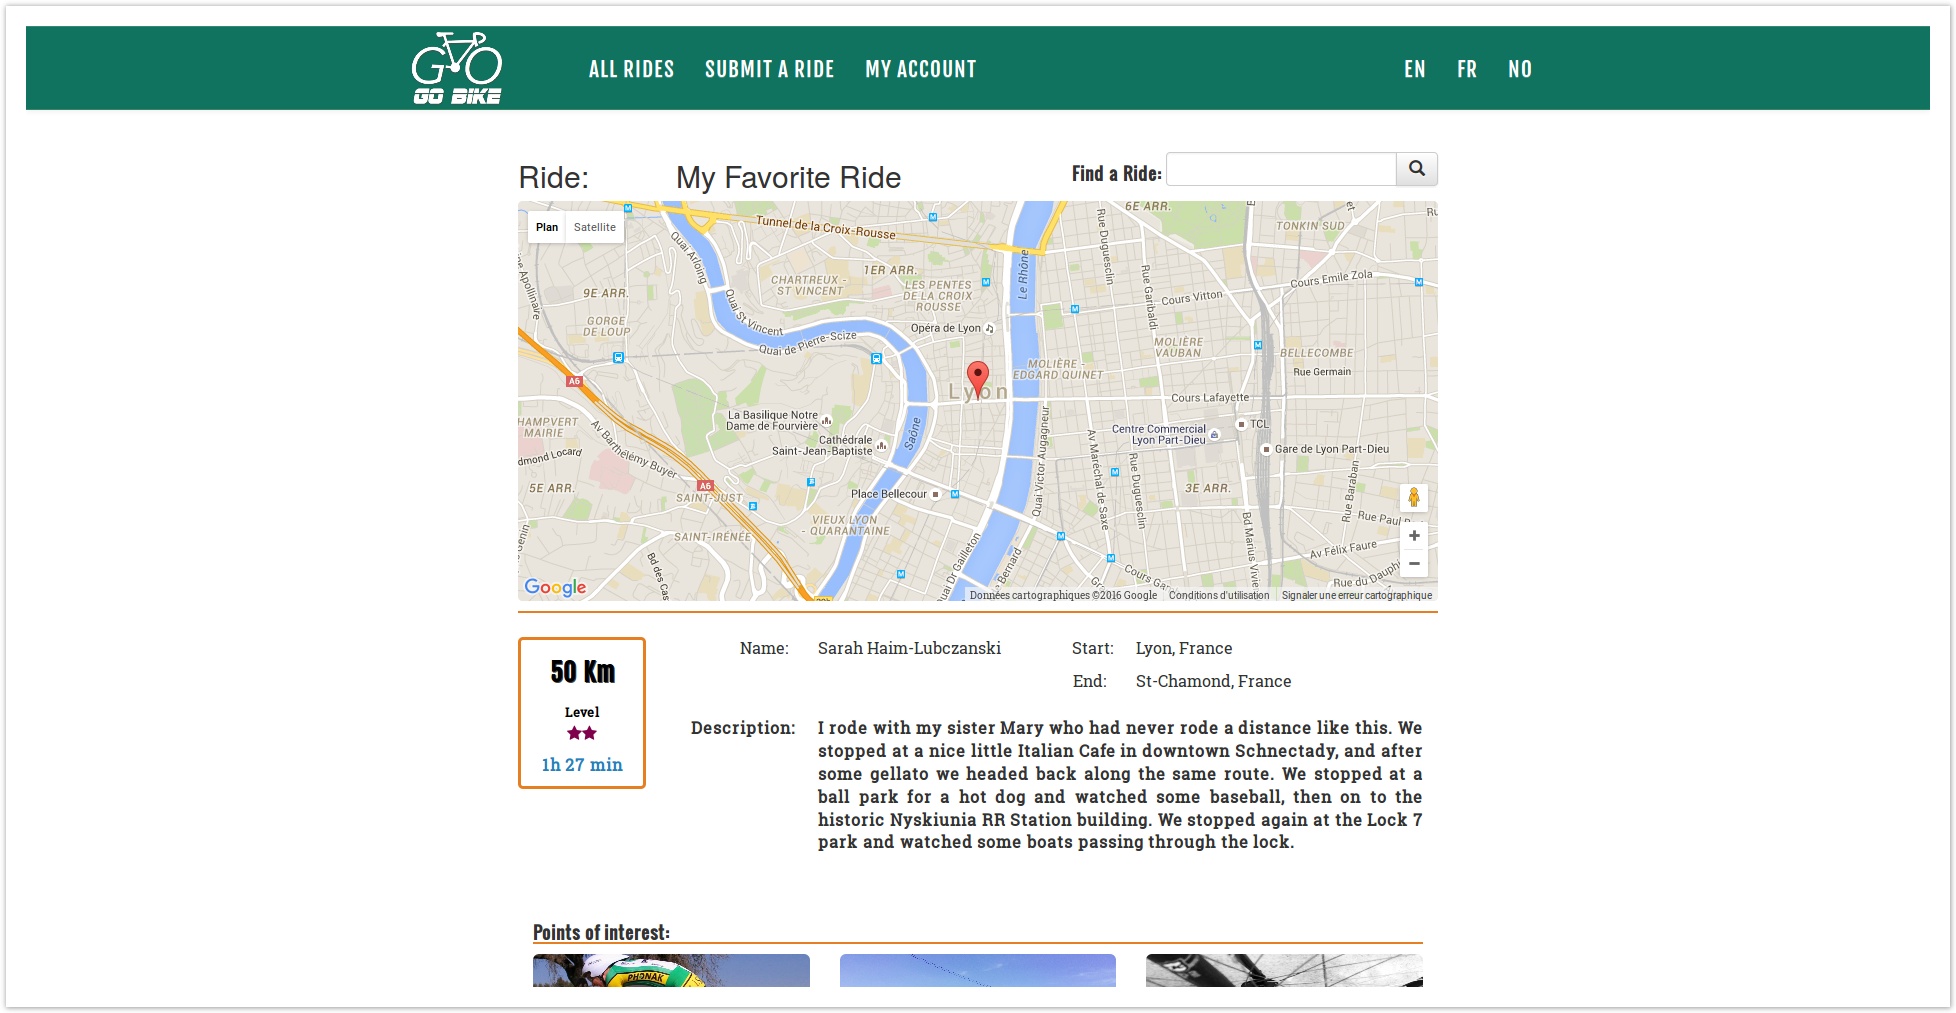
Task: Go to My Account
Action: (x=920, y=69)
